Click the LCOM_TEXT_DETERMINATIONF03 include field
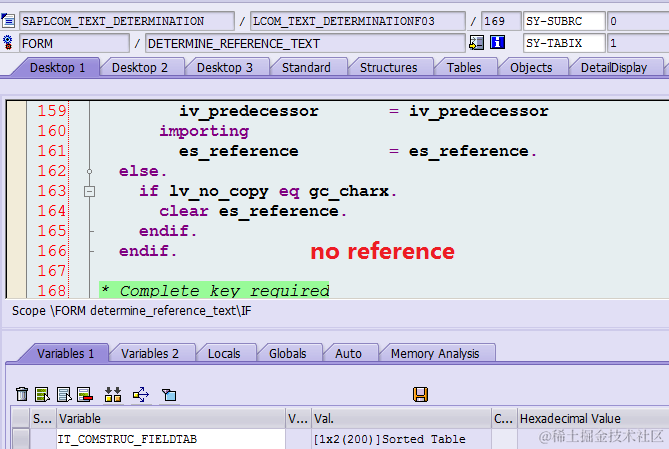This screenshot has width=669, height=449. tap(358, 21)
